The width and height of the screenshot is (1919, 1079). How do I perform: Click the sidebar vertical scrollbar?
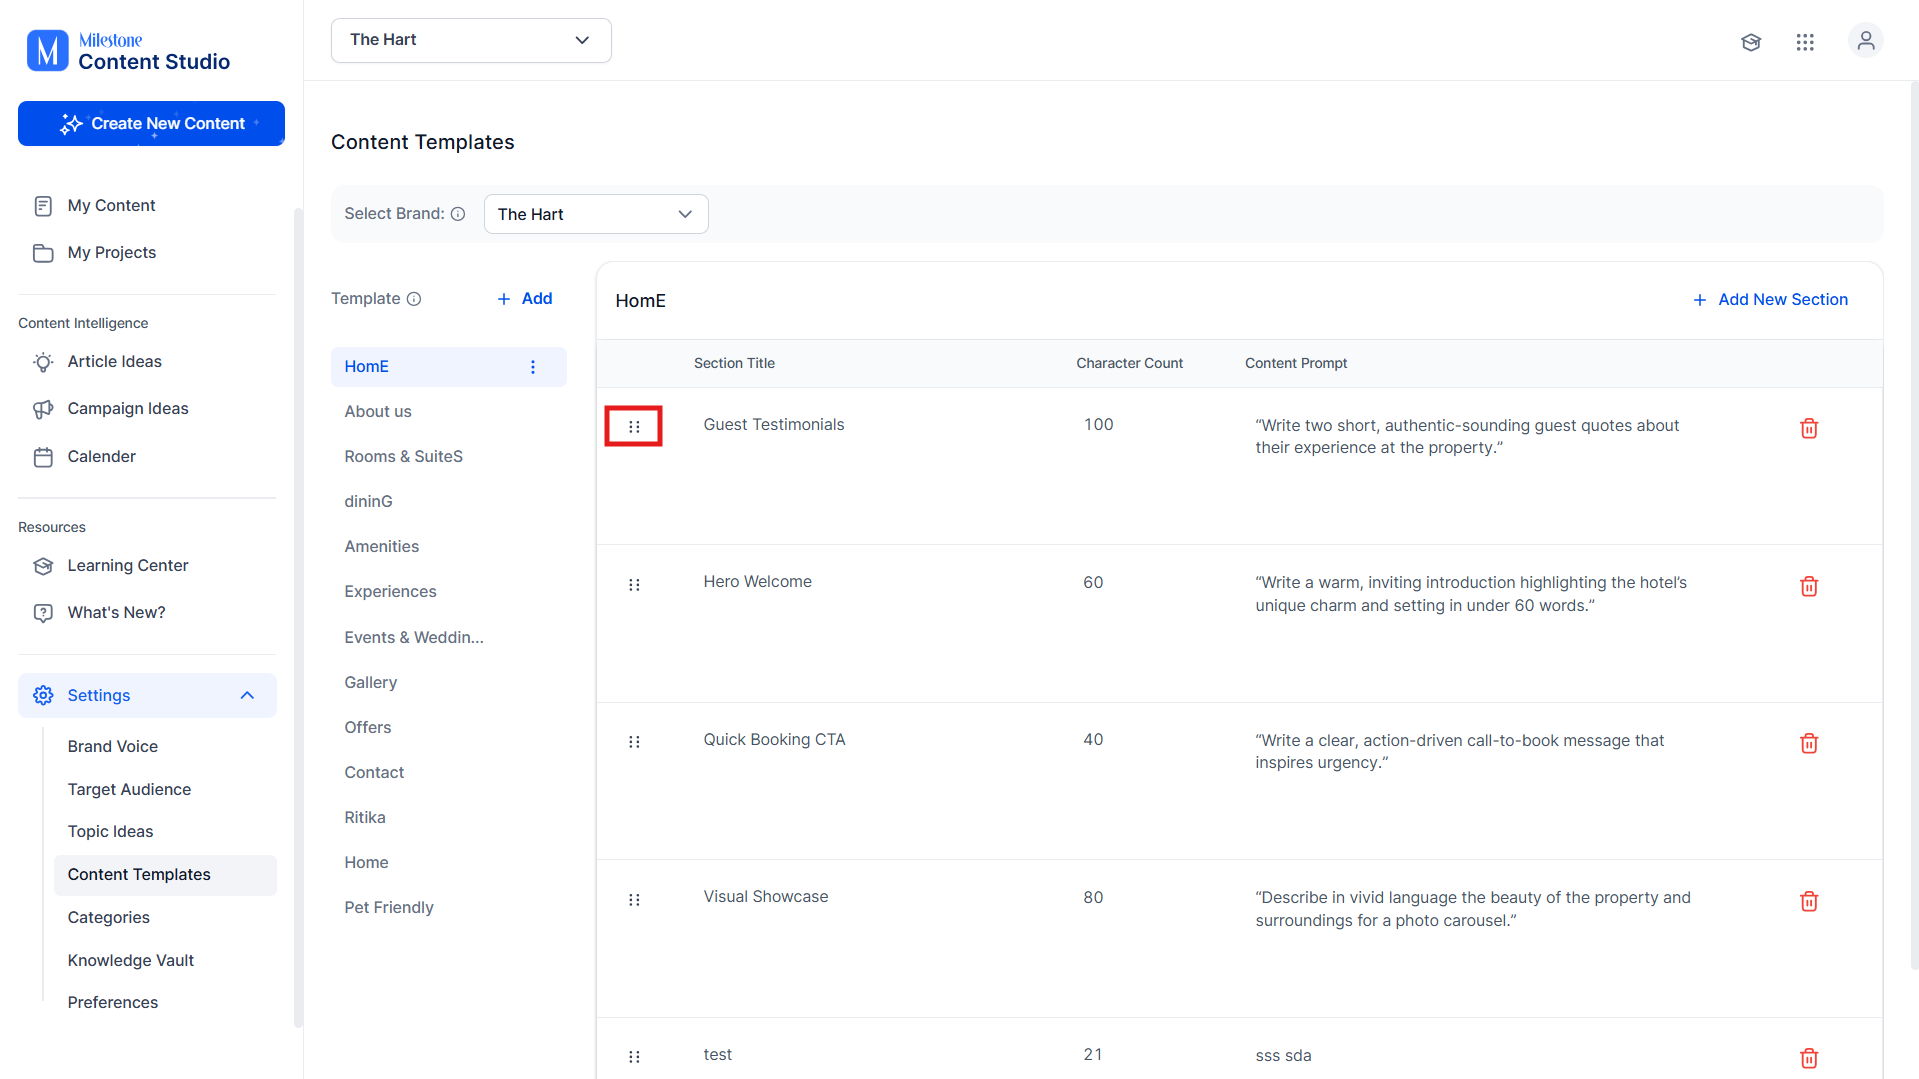pos(298,618)
